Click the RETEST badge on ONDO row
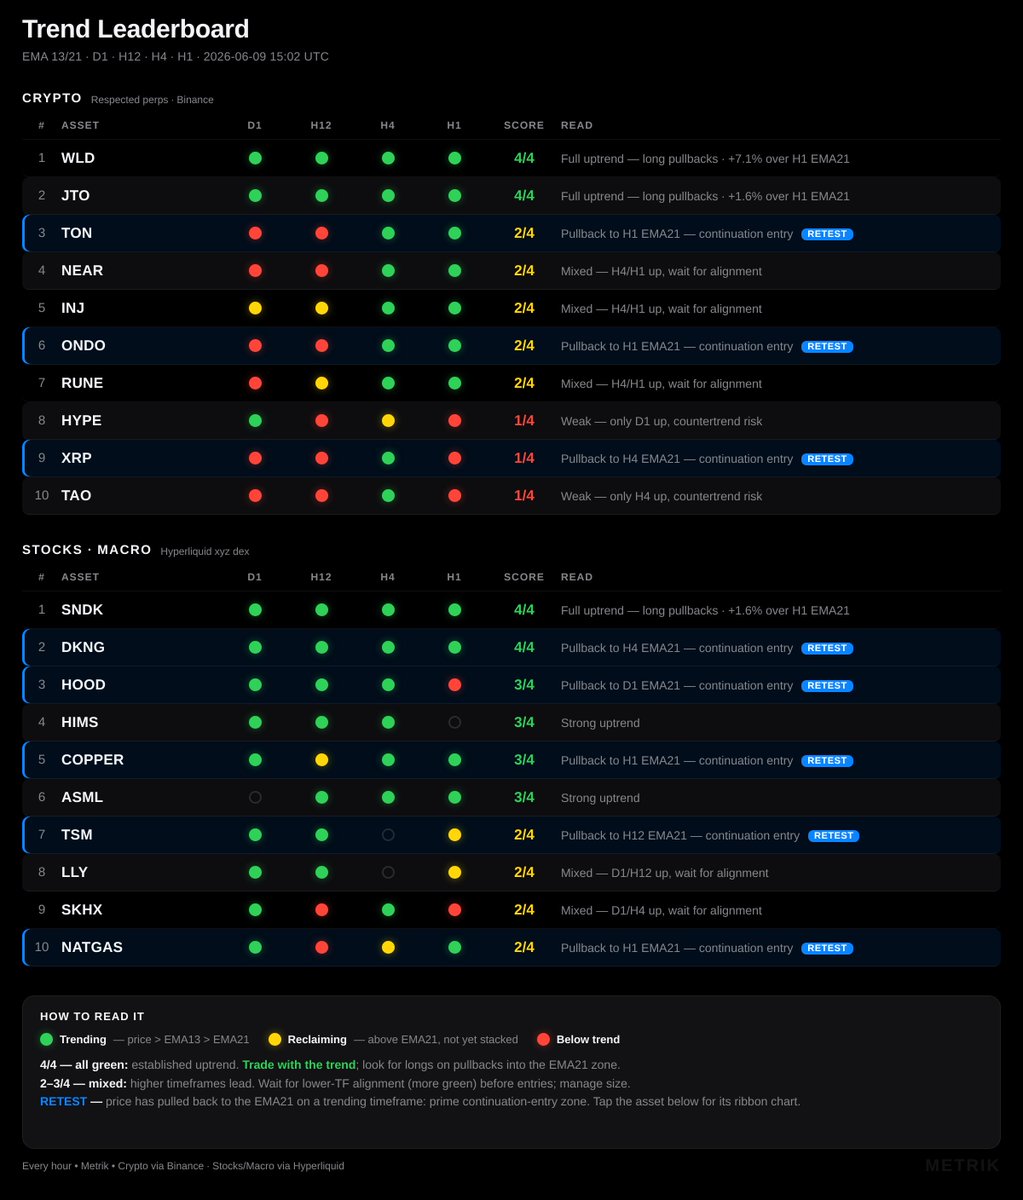 tap(827, 346)
